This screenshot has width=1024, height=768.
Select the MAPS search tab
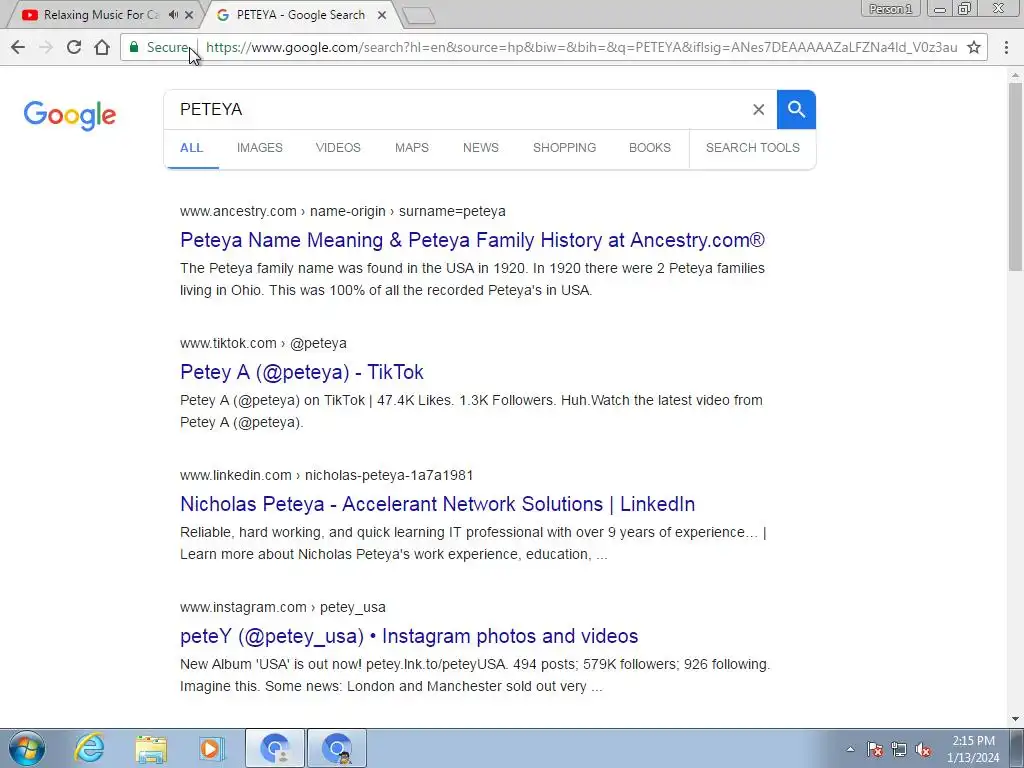click(411, 148)
